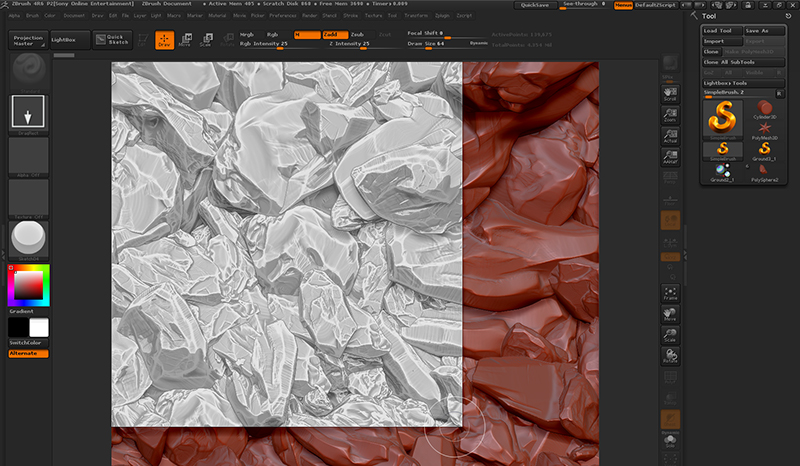Viewport: 800px width, 466px height.
Task: Toggle the Alternate color button
Action: [x=29, y=353]
